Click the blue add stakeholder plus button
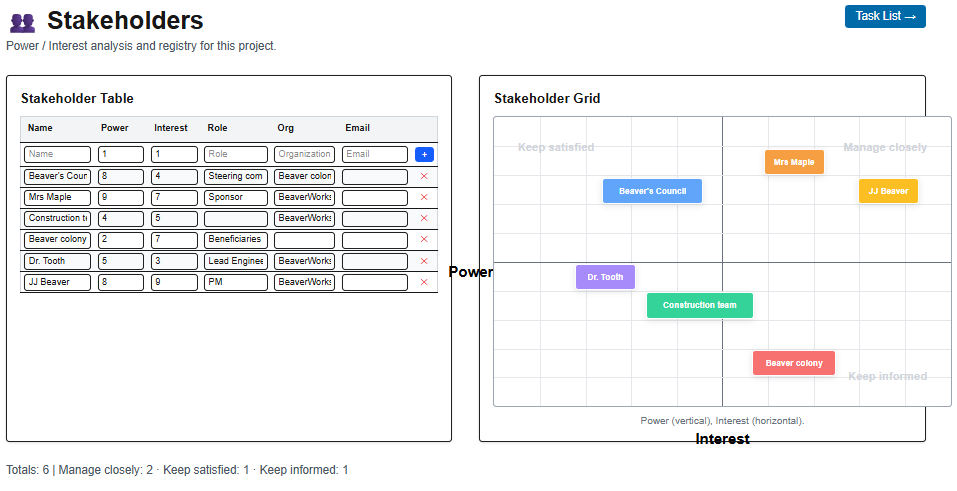Screen dimensions: 957x491 click(424, 155)
